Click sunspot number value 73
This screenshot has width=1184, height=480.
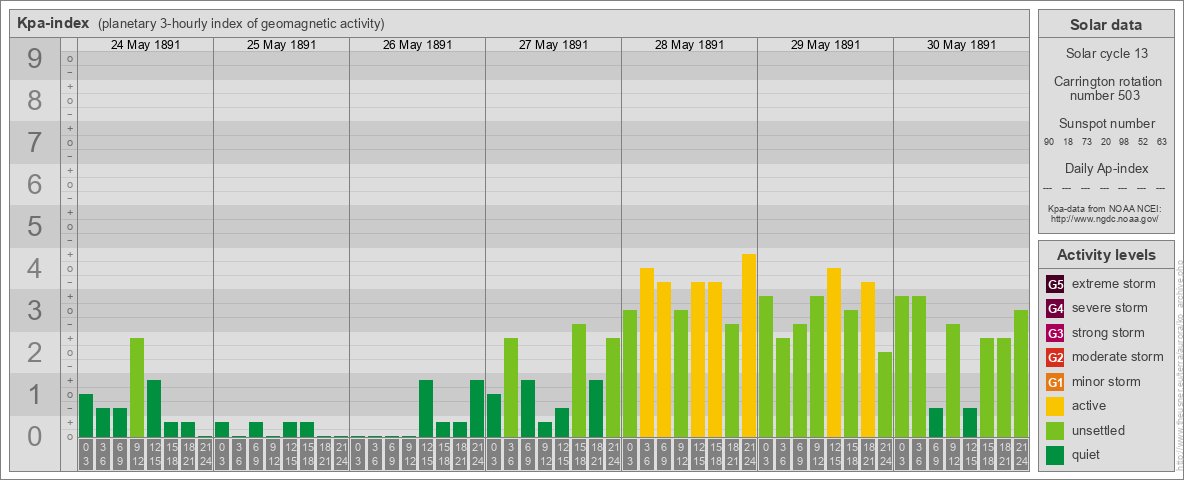tap(1087, 142)
